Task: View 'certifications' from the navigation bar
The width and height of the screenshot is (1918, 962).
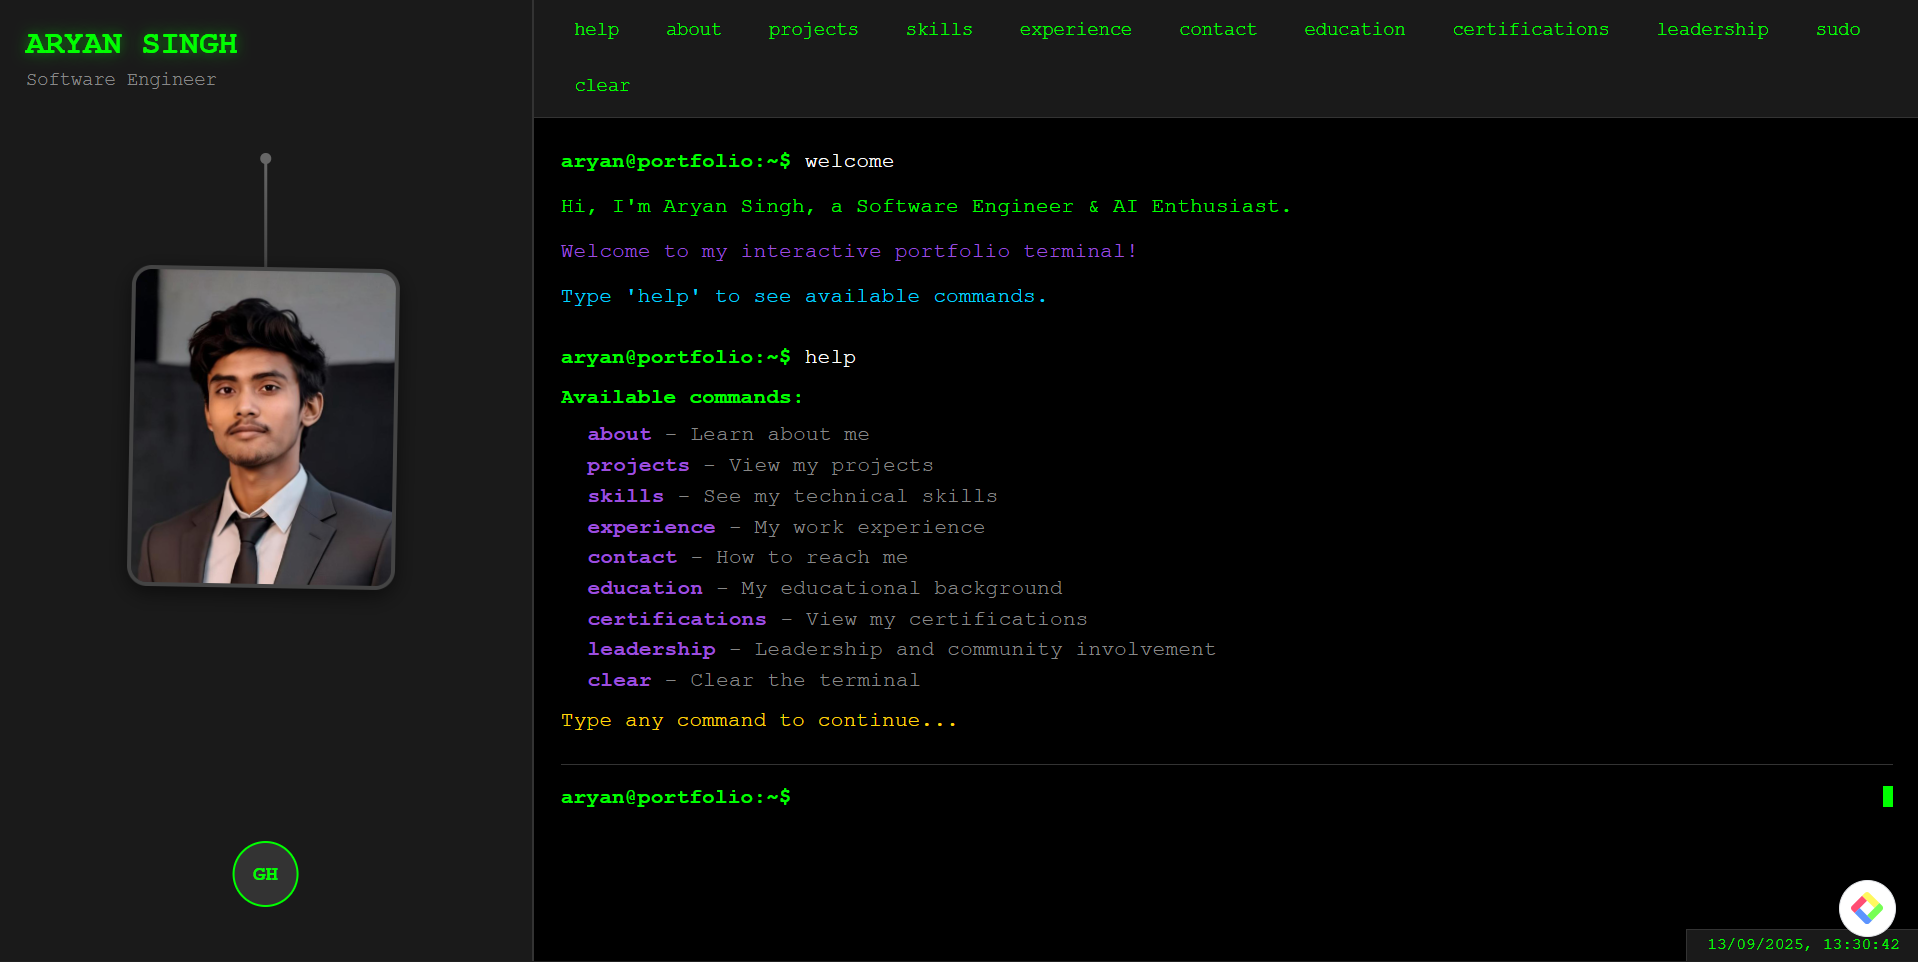Action: [x=1530, y=29]
